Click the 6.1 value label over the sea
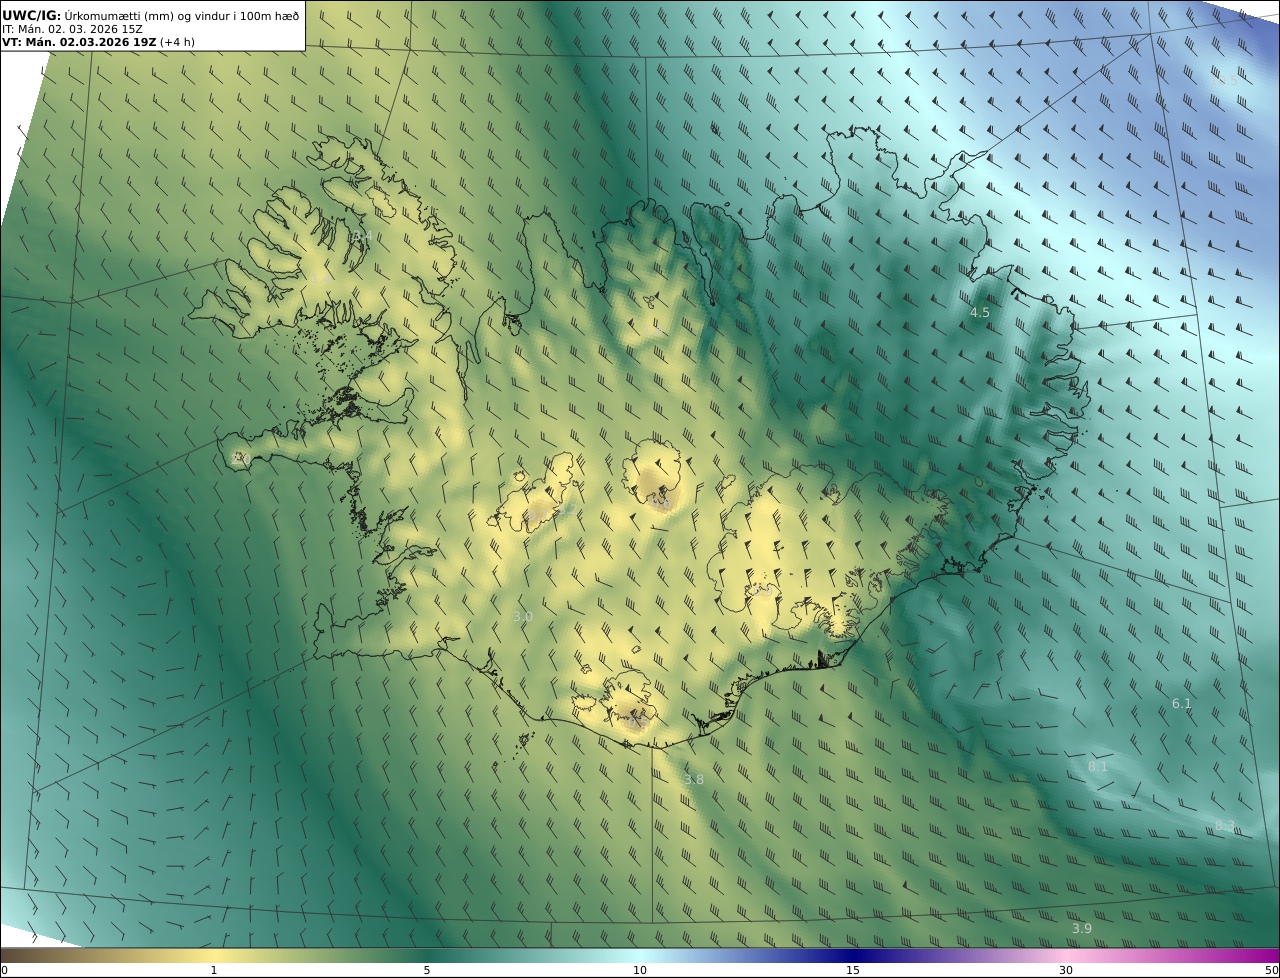 pyautogui.click(x=1182, y=704)
